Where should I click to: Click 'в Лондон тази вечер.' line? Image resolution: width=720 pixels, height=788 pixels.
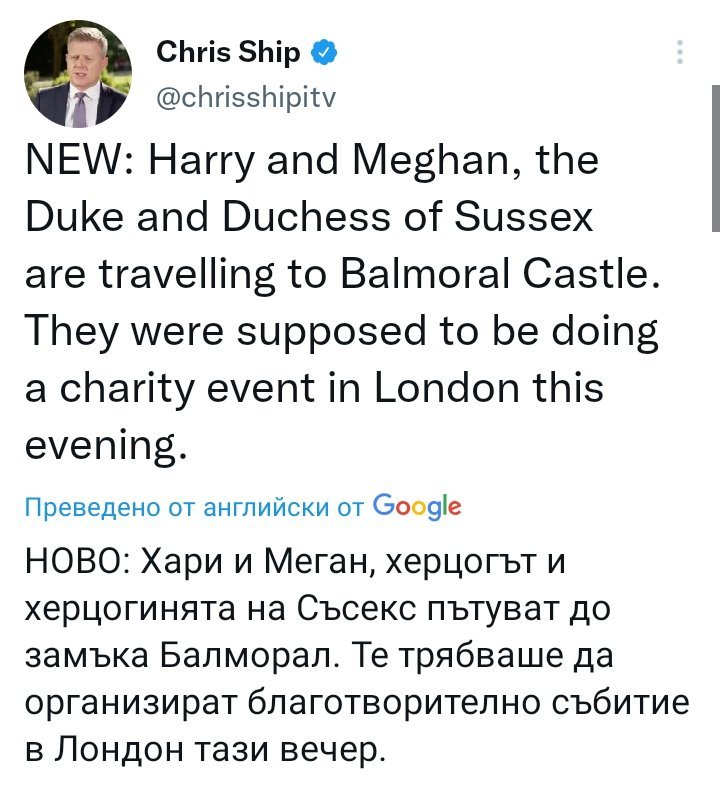pyautogui.click(x=203, y=747)
